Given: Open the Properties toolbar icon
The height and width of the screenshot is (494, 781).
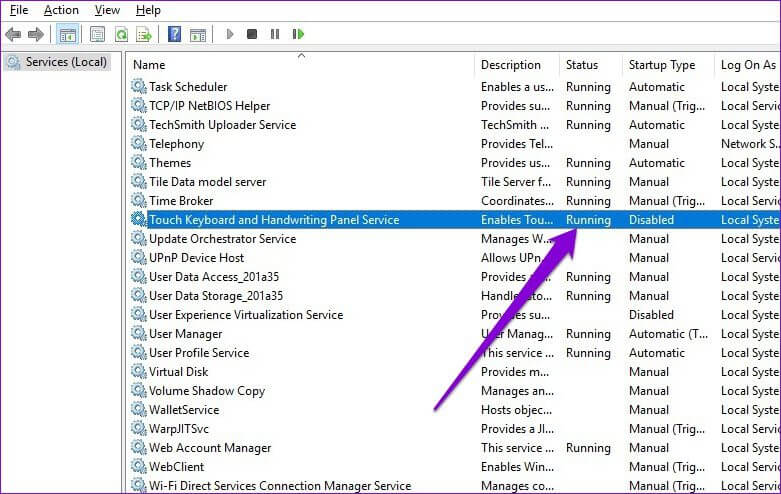Looking at the screenshot, I should pyautogui.click(x=97, y=34).
